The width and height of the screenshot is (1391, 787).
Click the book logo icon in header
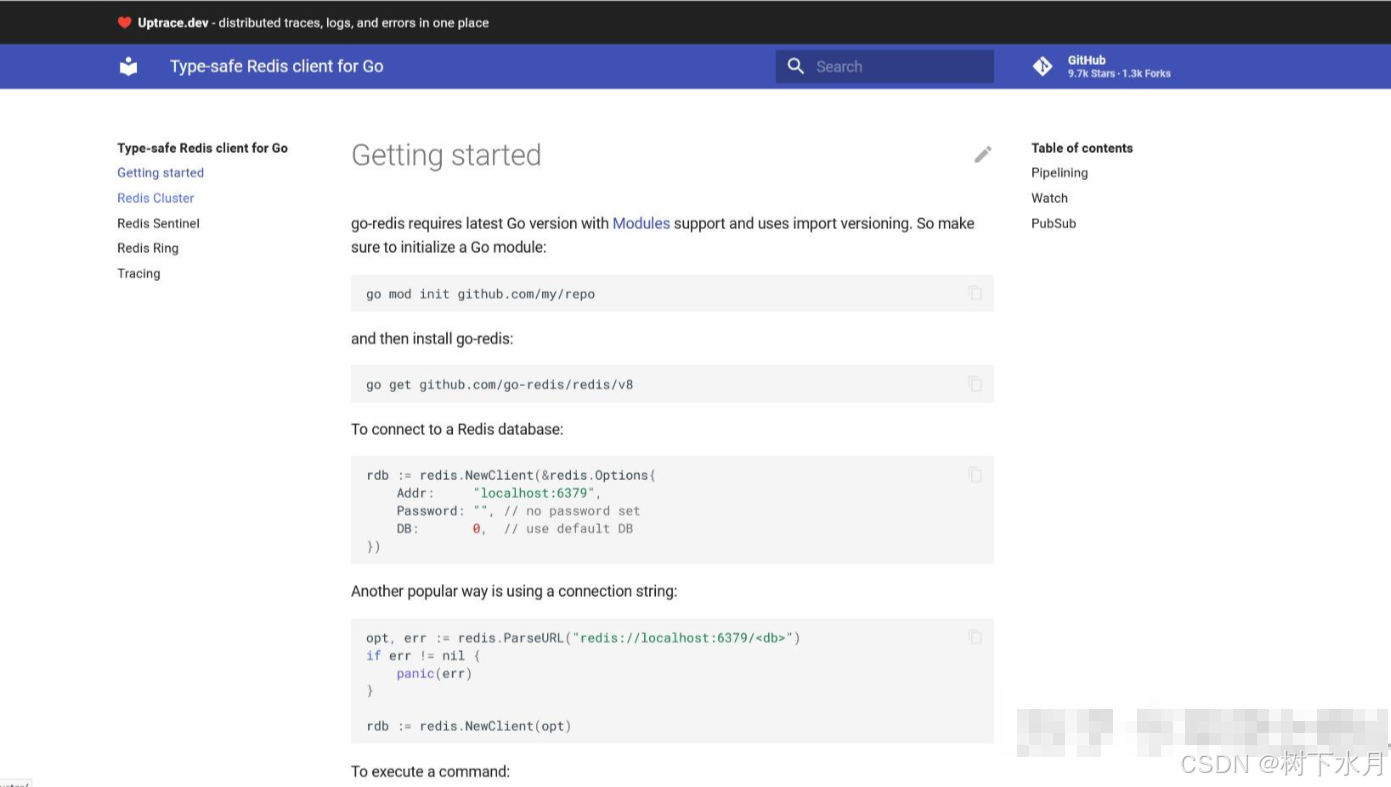tap(128, 66)
